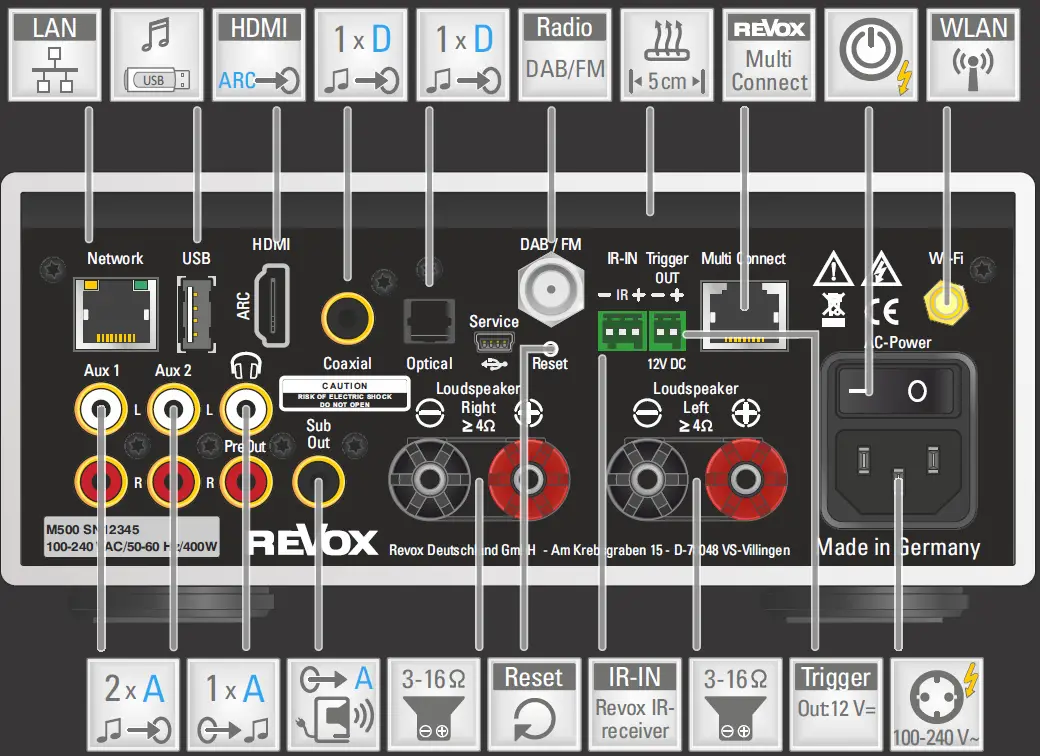The image size is (1040, 756).
Task: Click the Reset tile with circular arrow
Action: [535, 704]
